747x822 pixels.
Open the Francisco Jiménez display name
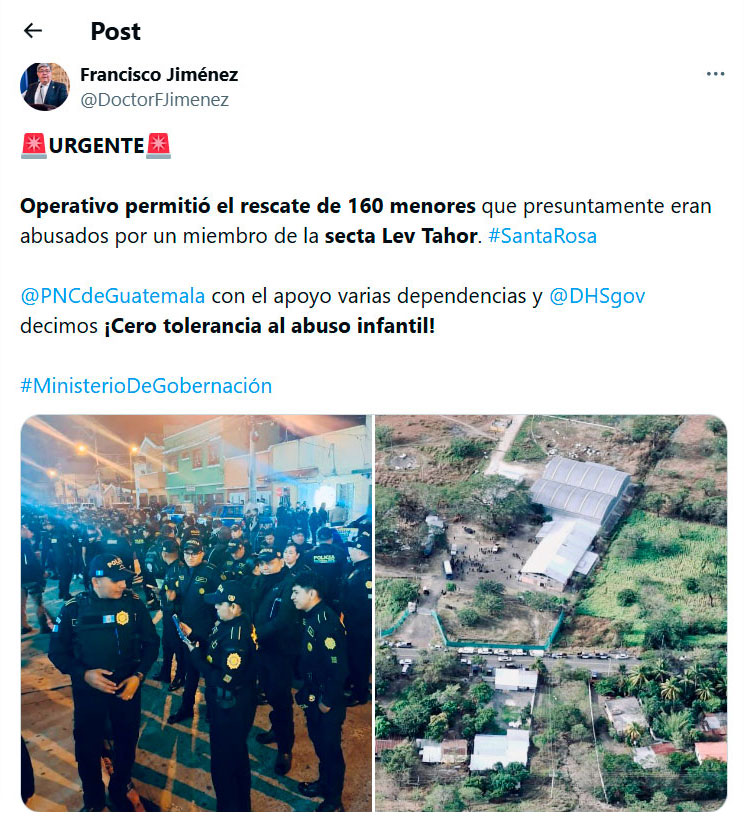click(159, 74)
